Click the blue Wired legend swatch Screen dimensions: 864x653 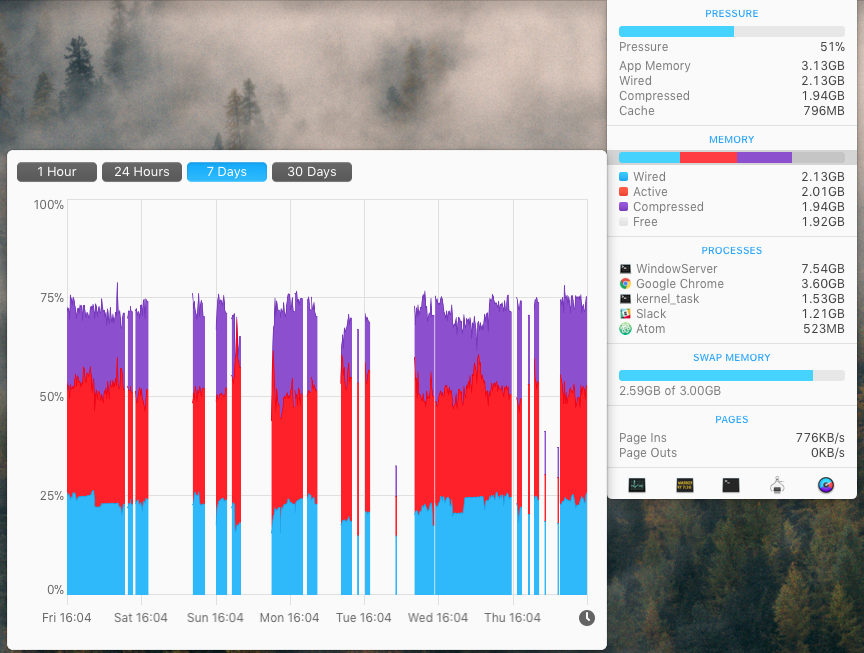click(624, 177)
